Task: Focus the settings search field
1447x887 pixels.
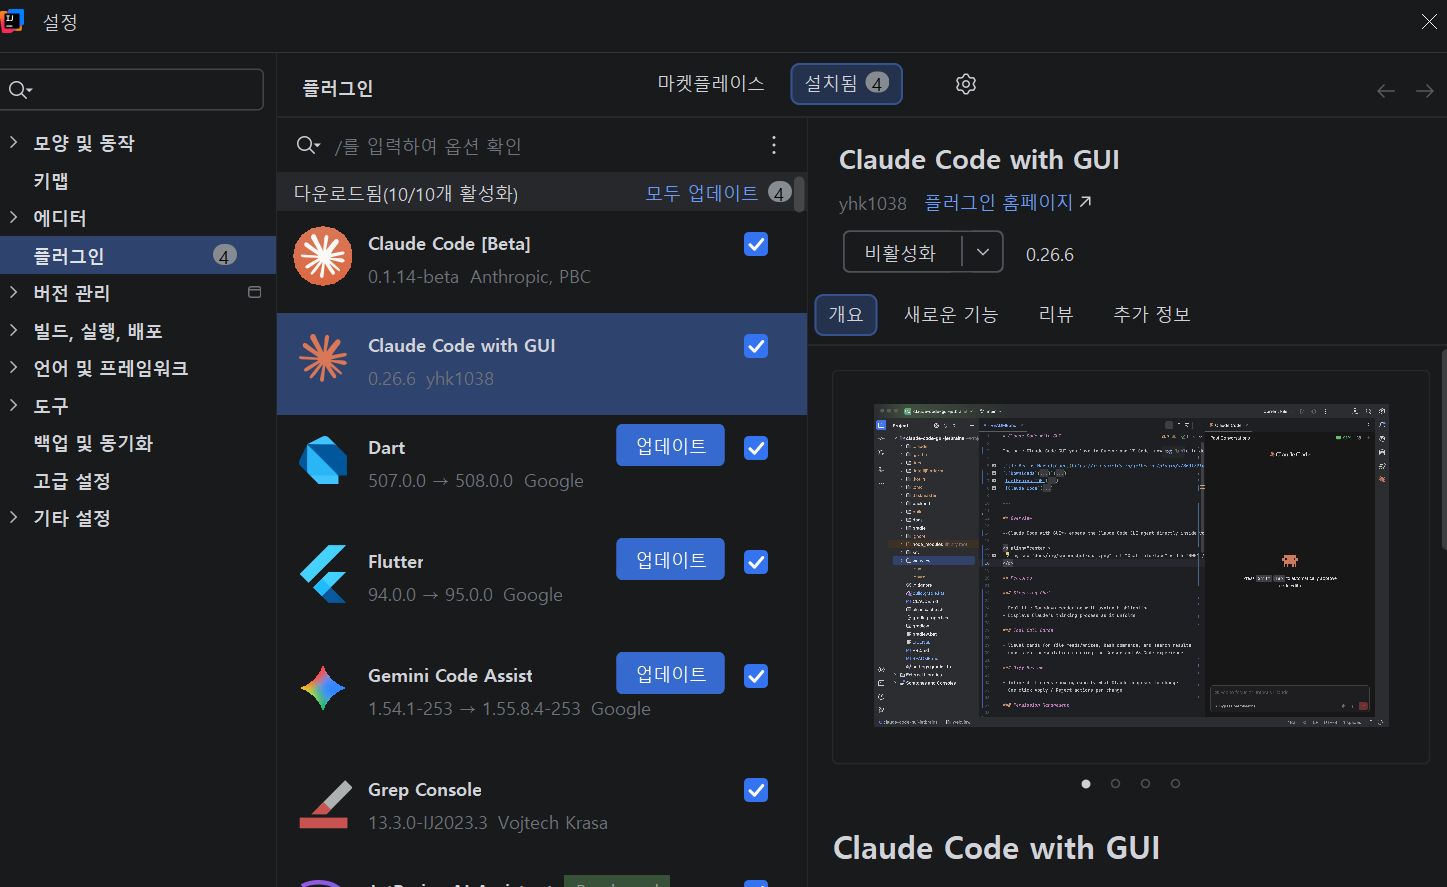Action: tap(132, 90)
